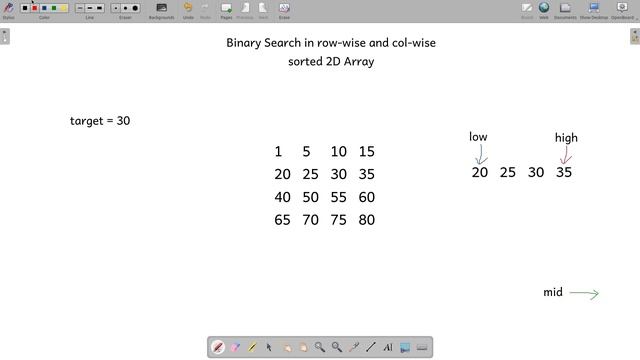Click matrix cell 55
The height and width of the screenshot is (360, 640).
coord(338,197)
